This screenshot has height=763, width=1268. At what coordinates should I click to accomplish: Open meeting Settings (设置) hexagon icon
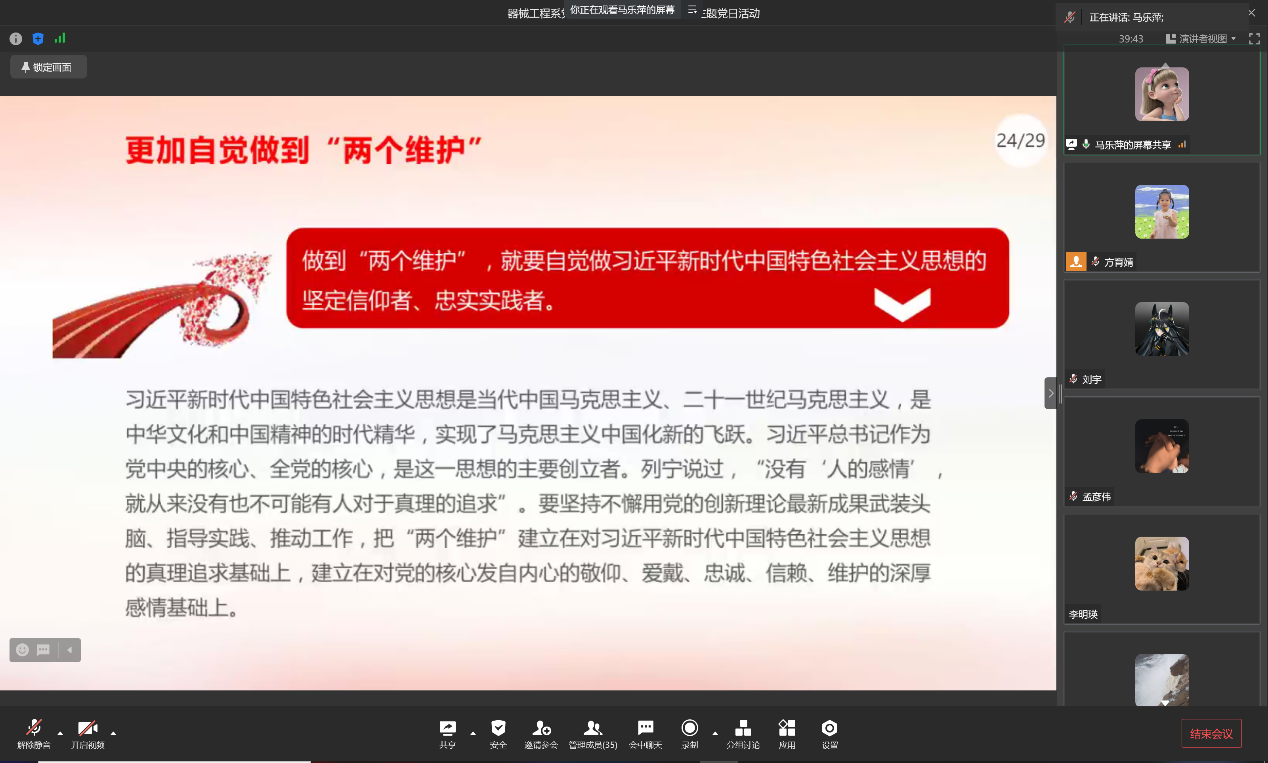(829, 733)
